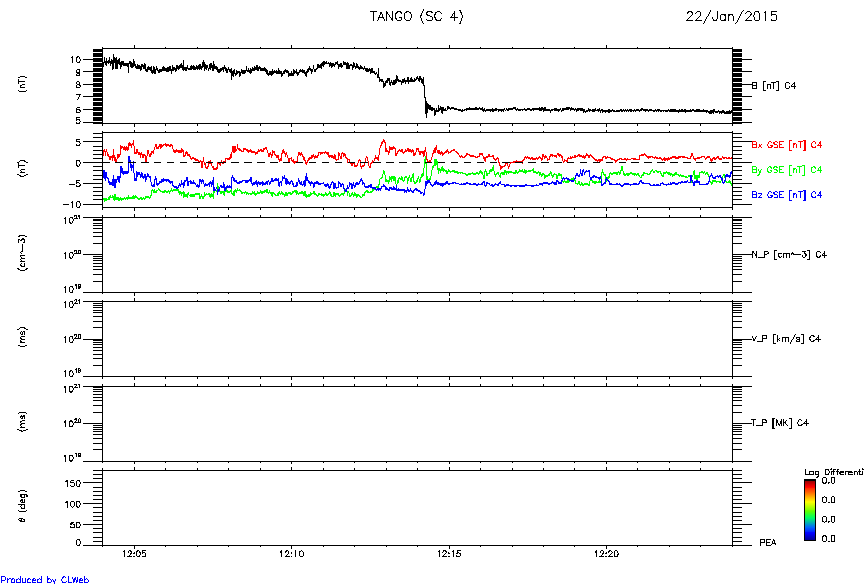Viewport: 864px width, 584px height.
Task: Click the '12:20' time axis tick label
Action: [x=606, y=554]
